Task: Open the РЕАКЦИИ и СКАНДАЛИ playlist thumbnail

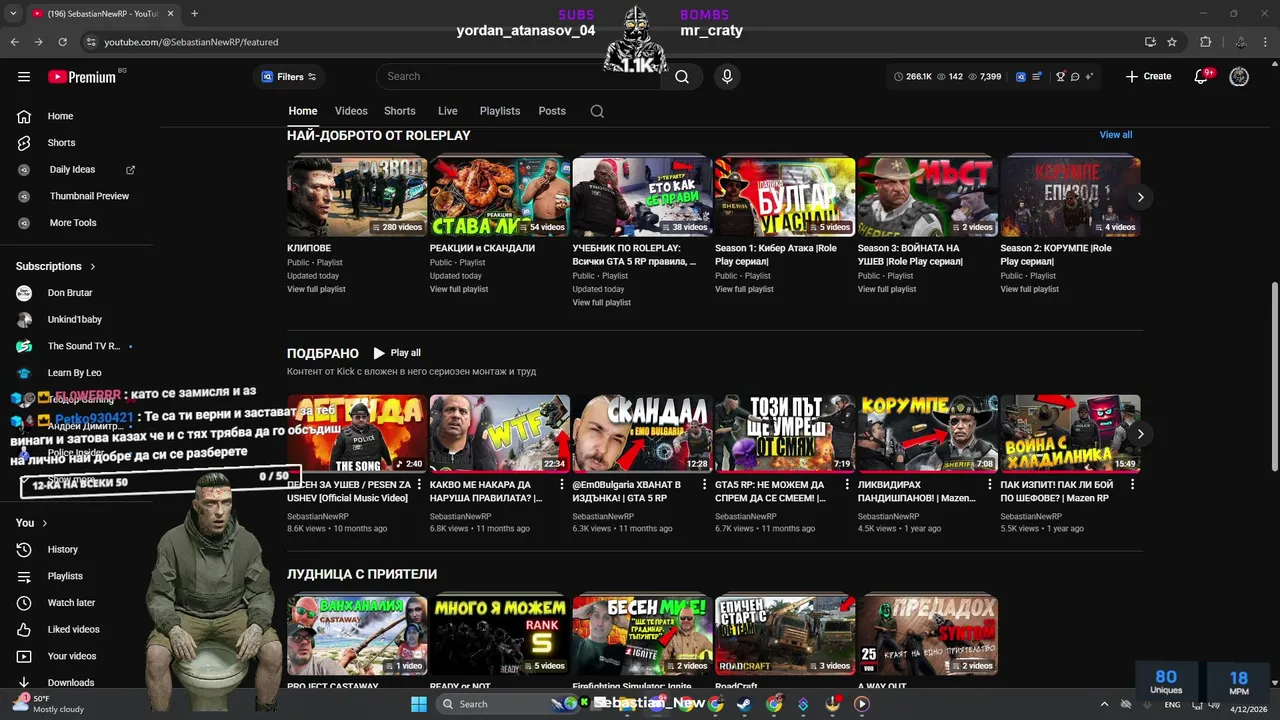Action: point(500,196)
